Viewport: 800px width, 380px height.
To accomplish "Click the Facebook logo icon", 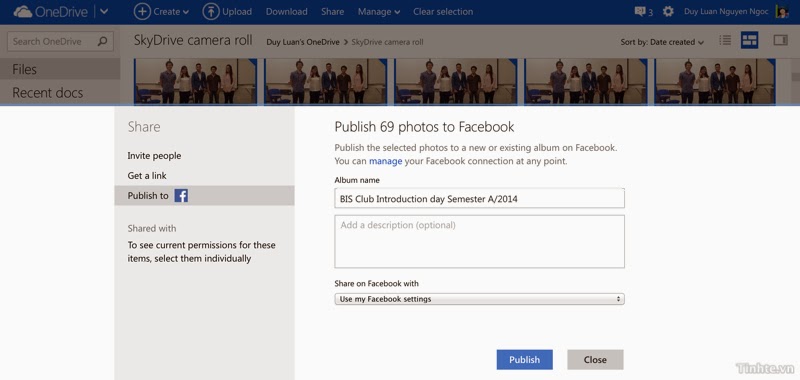I will pyautogui.click(x=181, y=195).
